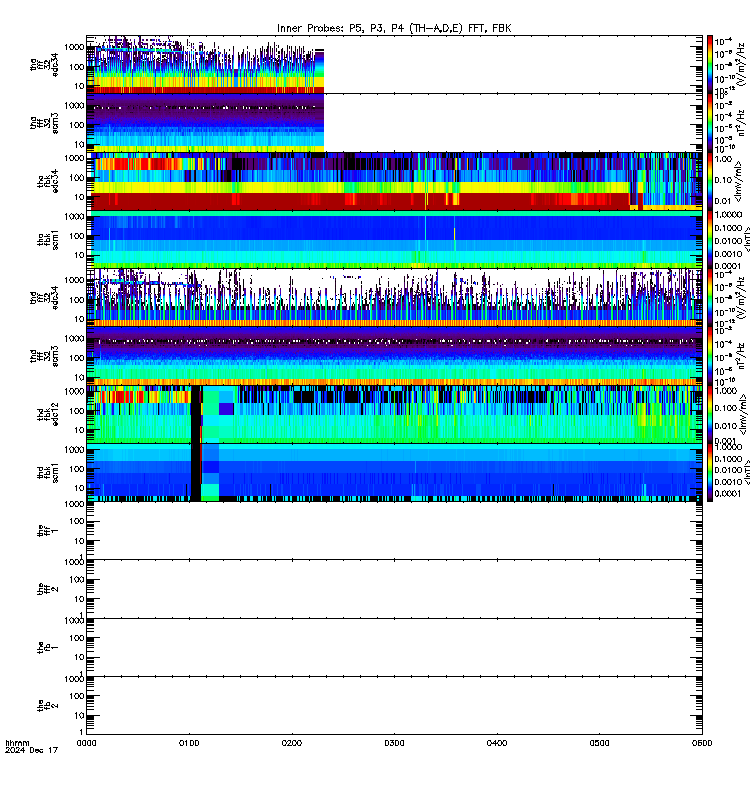Screen dimensions: 750x800
Task: Select the tha fbk edc34 axis label
Action: [x=48, y=182]
